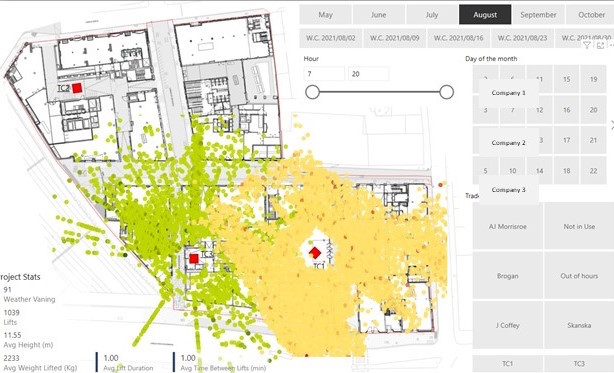Viewport: 614px width, 373px height.
Task: Toggle day 15 in Day of the month
Action: [x=566, y=79]
